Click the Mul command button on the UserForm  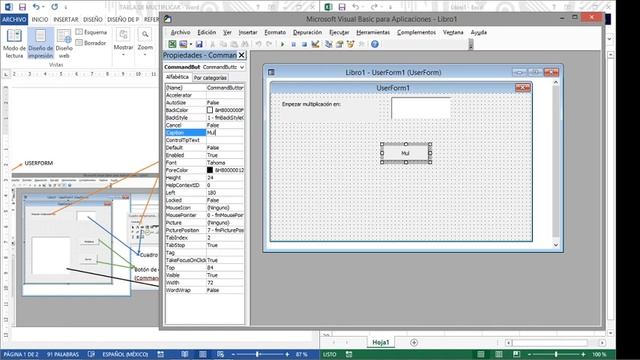(406, 153)
